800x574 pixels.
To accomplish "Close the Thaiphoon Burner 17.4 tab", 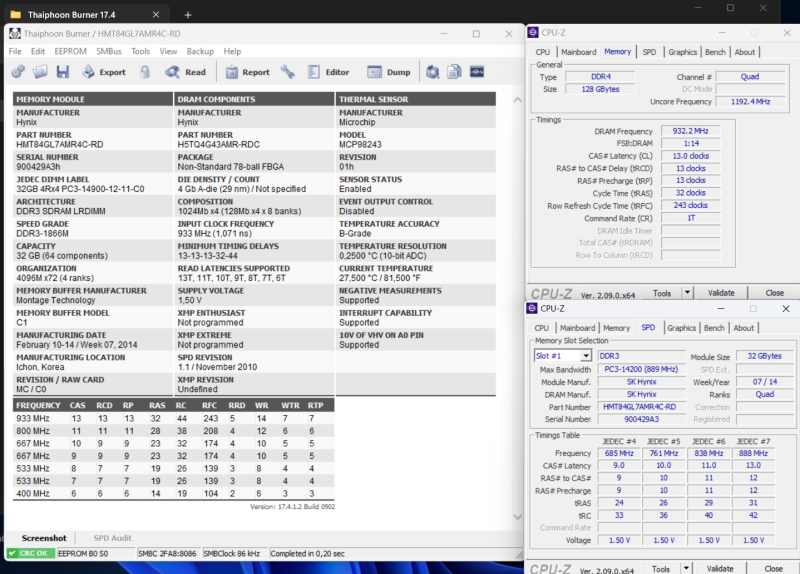I will [x=156, y=15].
